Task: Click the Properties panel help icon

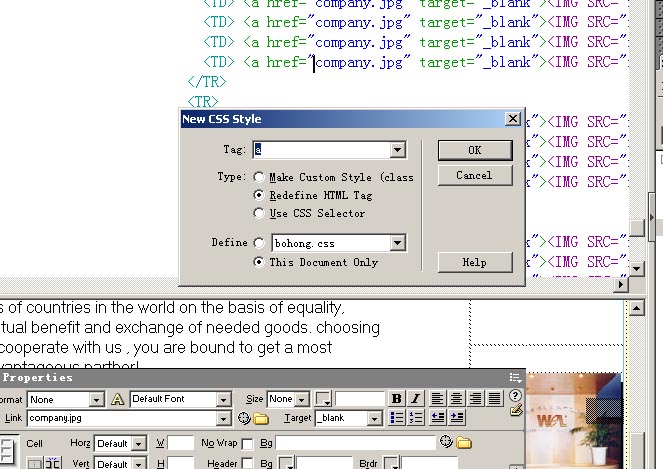Action: click(x=515, y=396)
